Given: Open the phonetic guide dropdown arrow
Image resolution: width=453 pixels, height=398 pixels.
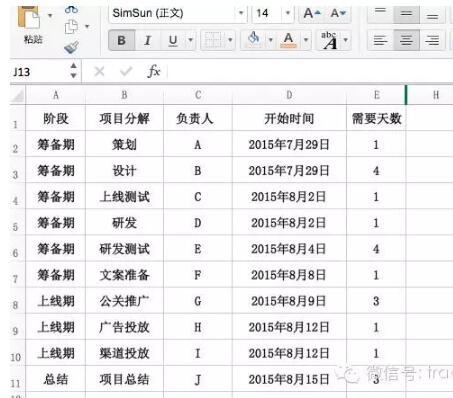Looking at the screenshot, I should pyautogui.click(x=346, y=40).
